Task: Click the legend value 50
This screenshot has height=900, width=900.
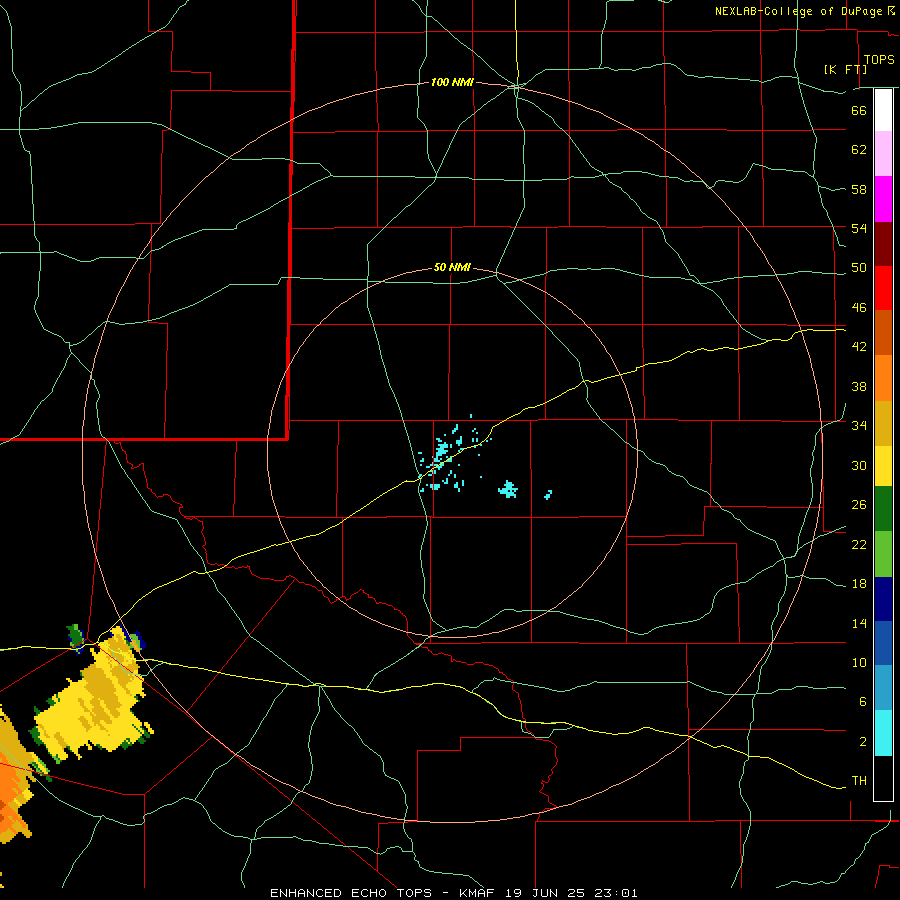Action: pyautogui.click(x=859, y=268)
